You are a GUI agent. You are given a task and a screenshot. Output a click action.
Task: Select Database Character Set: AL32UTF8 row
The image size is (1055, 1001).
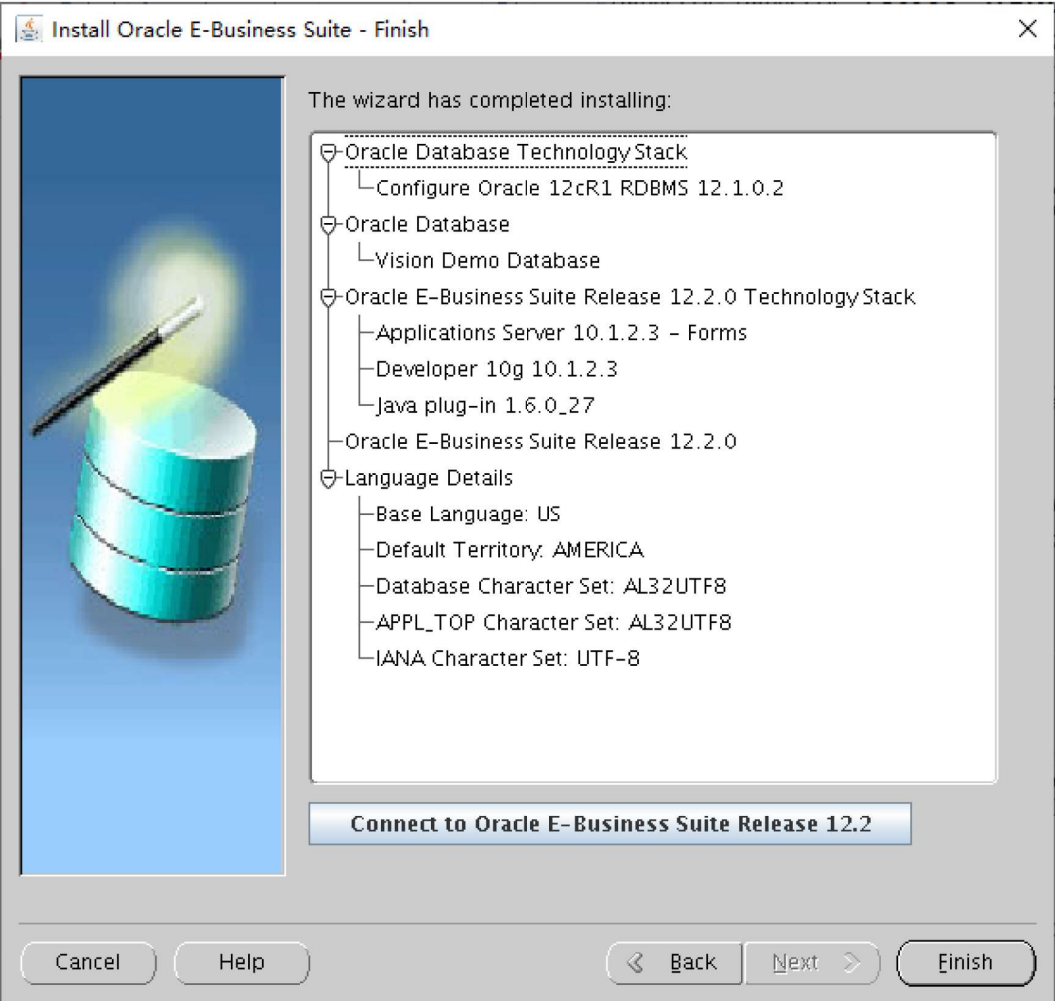coord(551,587)
